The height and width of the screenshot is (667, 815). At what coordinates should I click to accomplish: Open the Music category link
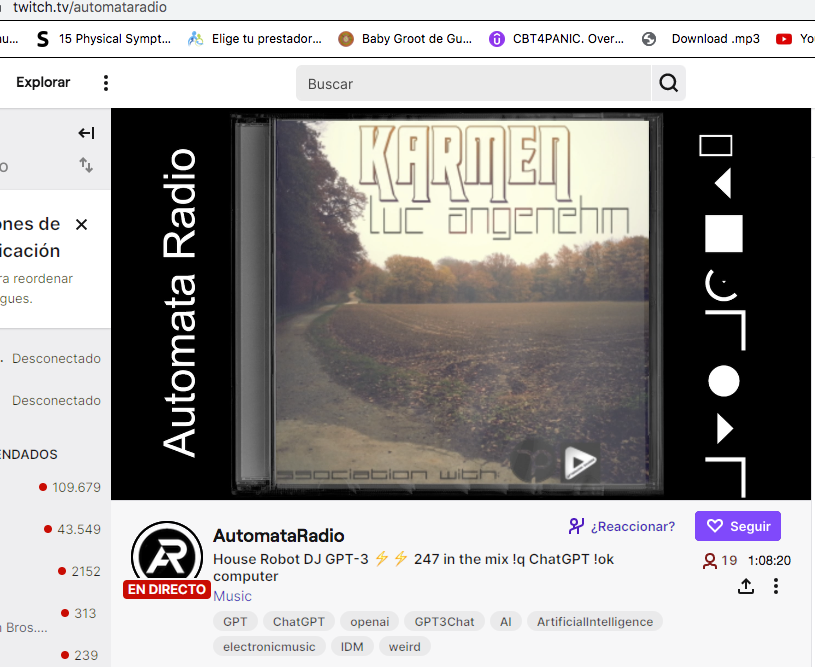point(232,596)
